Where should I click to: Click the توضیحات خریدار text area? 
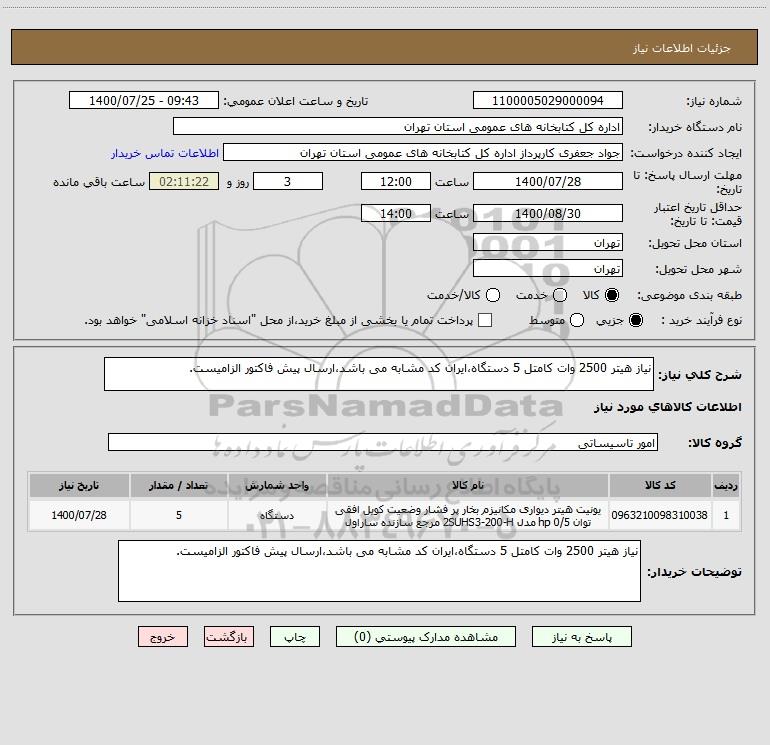click(379, 571)
